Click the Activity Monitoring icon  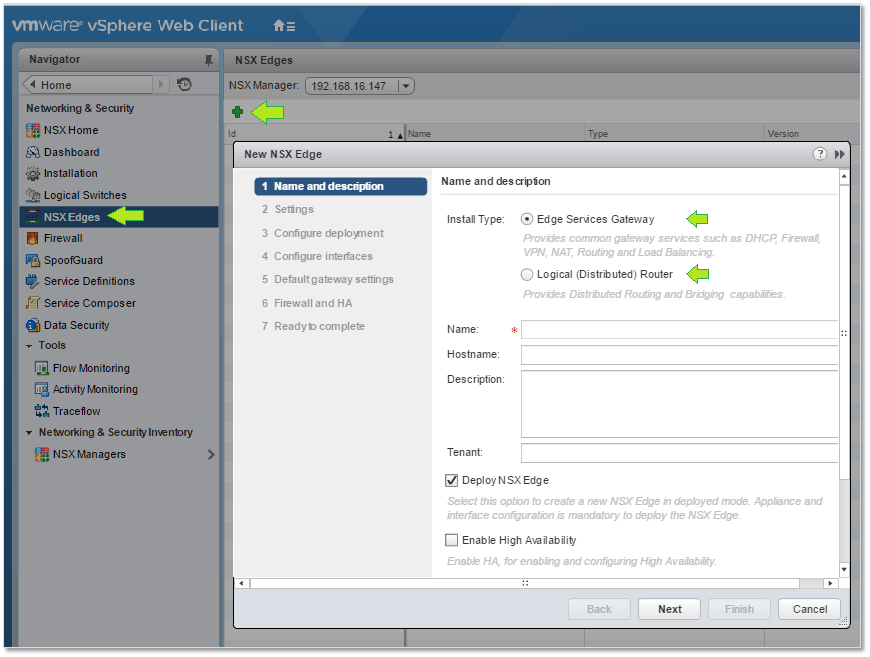[42, 390]
